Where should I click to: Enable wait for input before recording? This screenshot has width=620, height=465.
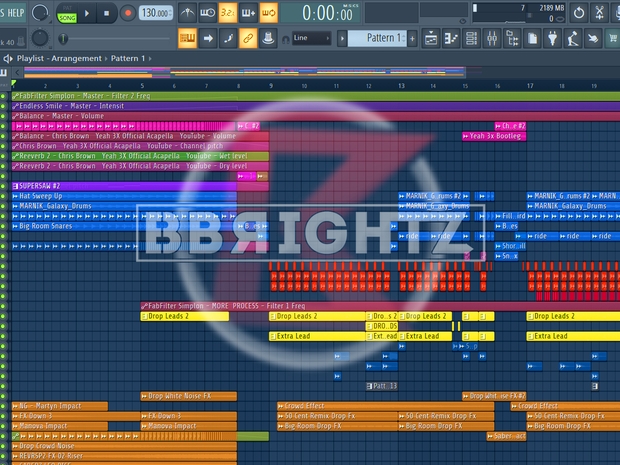(x=207, y=13)
